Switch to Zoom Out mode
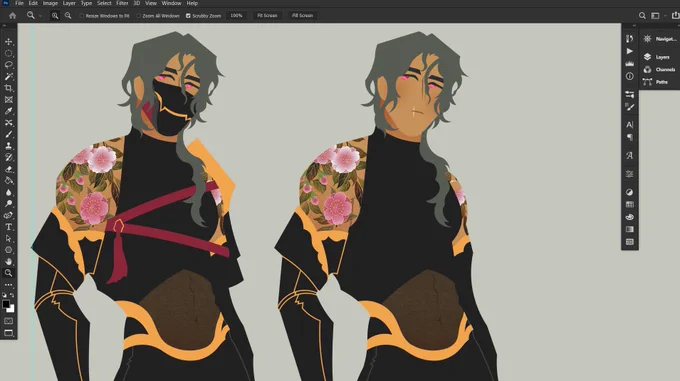This screenshot has width=680, height=381. coord(68,16)
